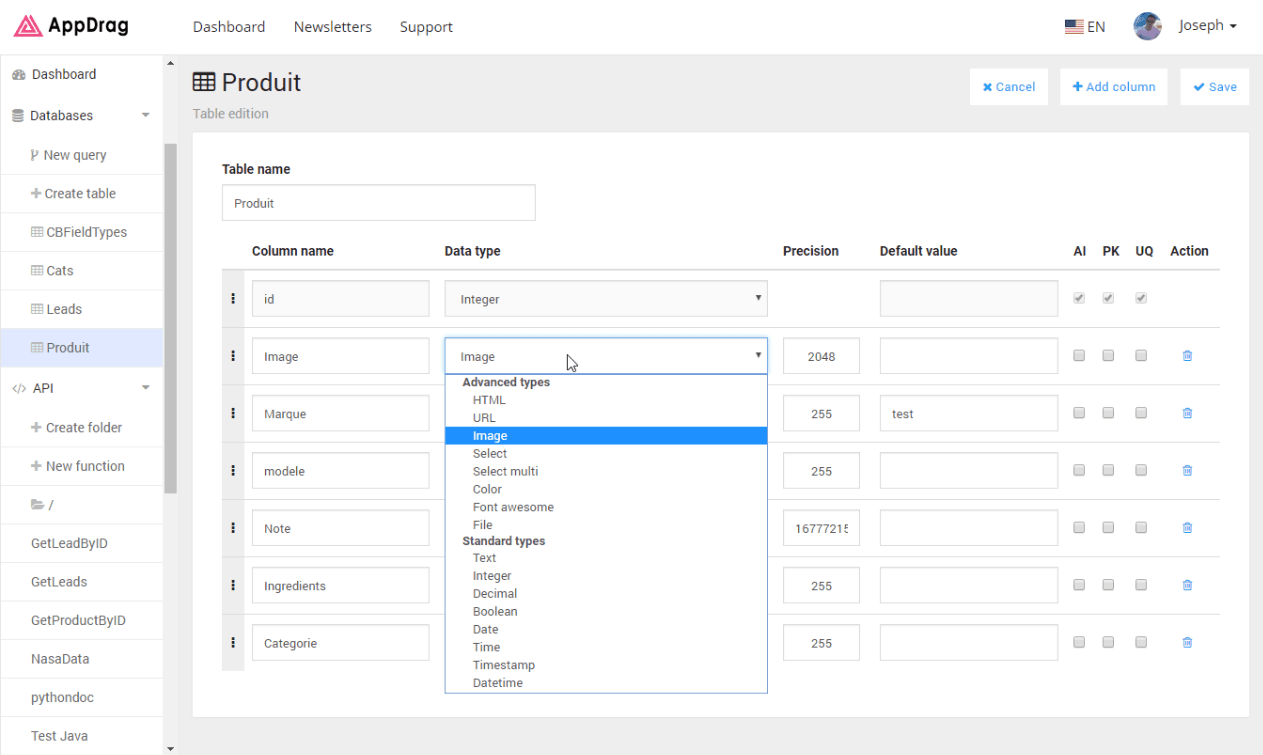Delete the Image column with trash icon

(1187, 355)
